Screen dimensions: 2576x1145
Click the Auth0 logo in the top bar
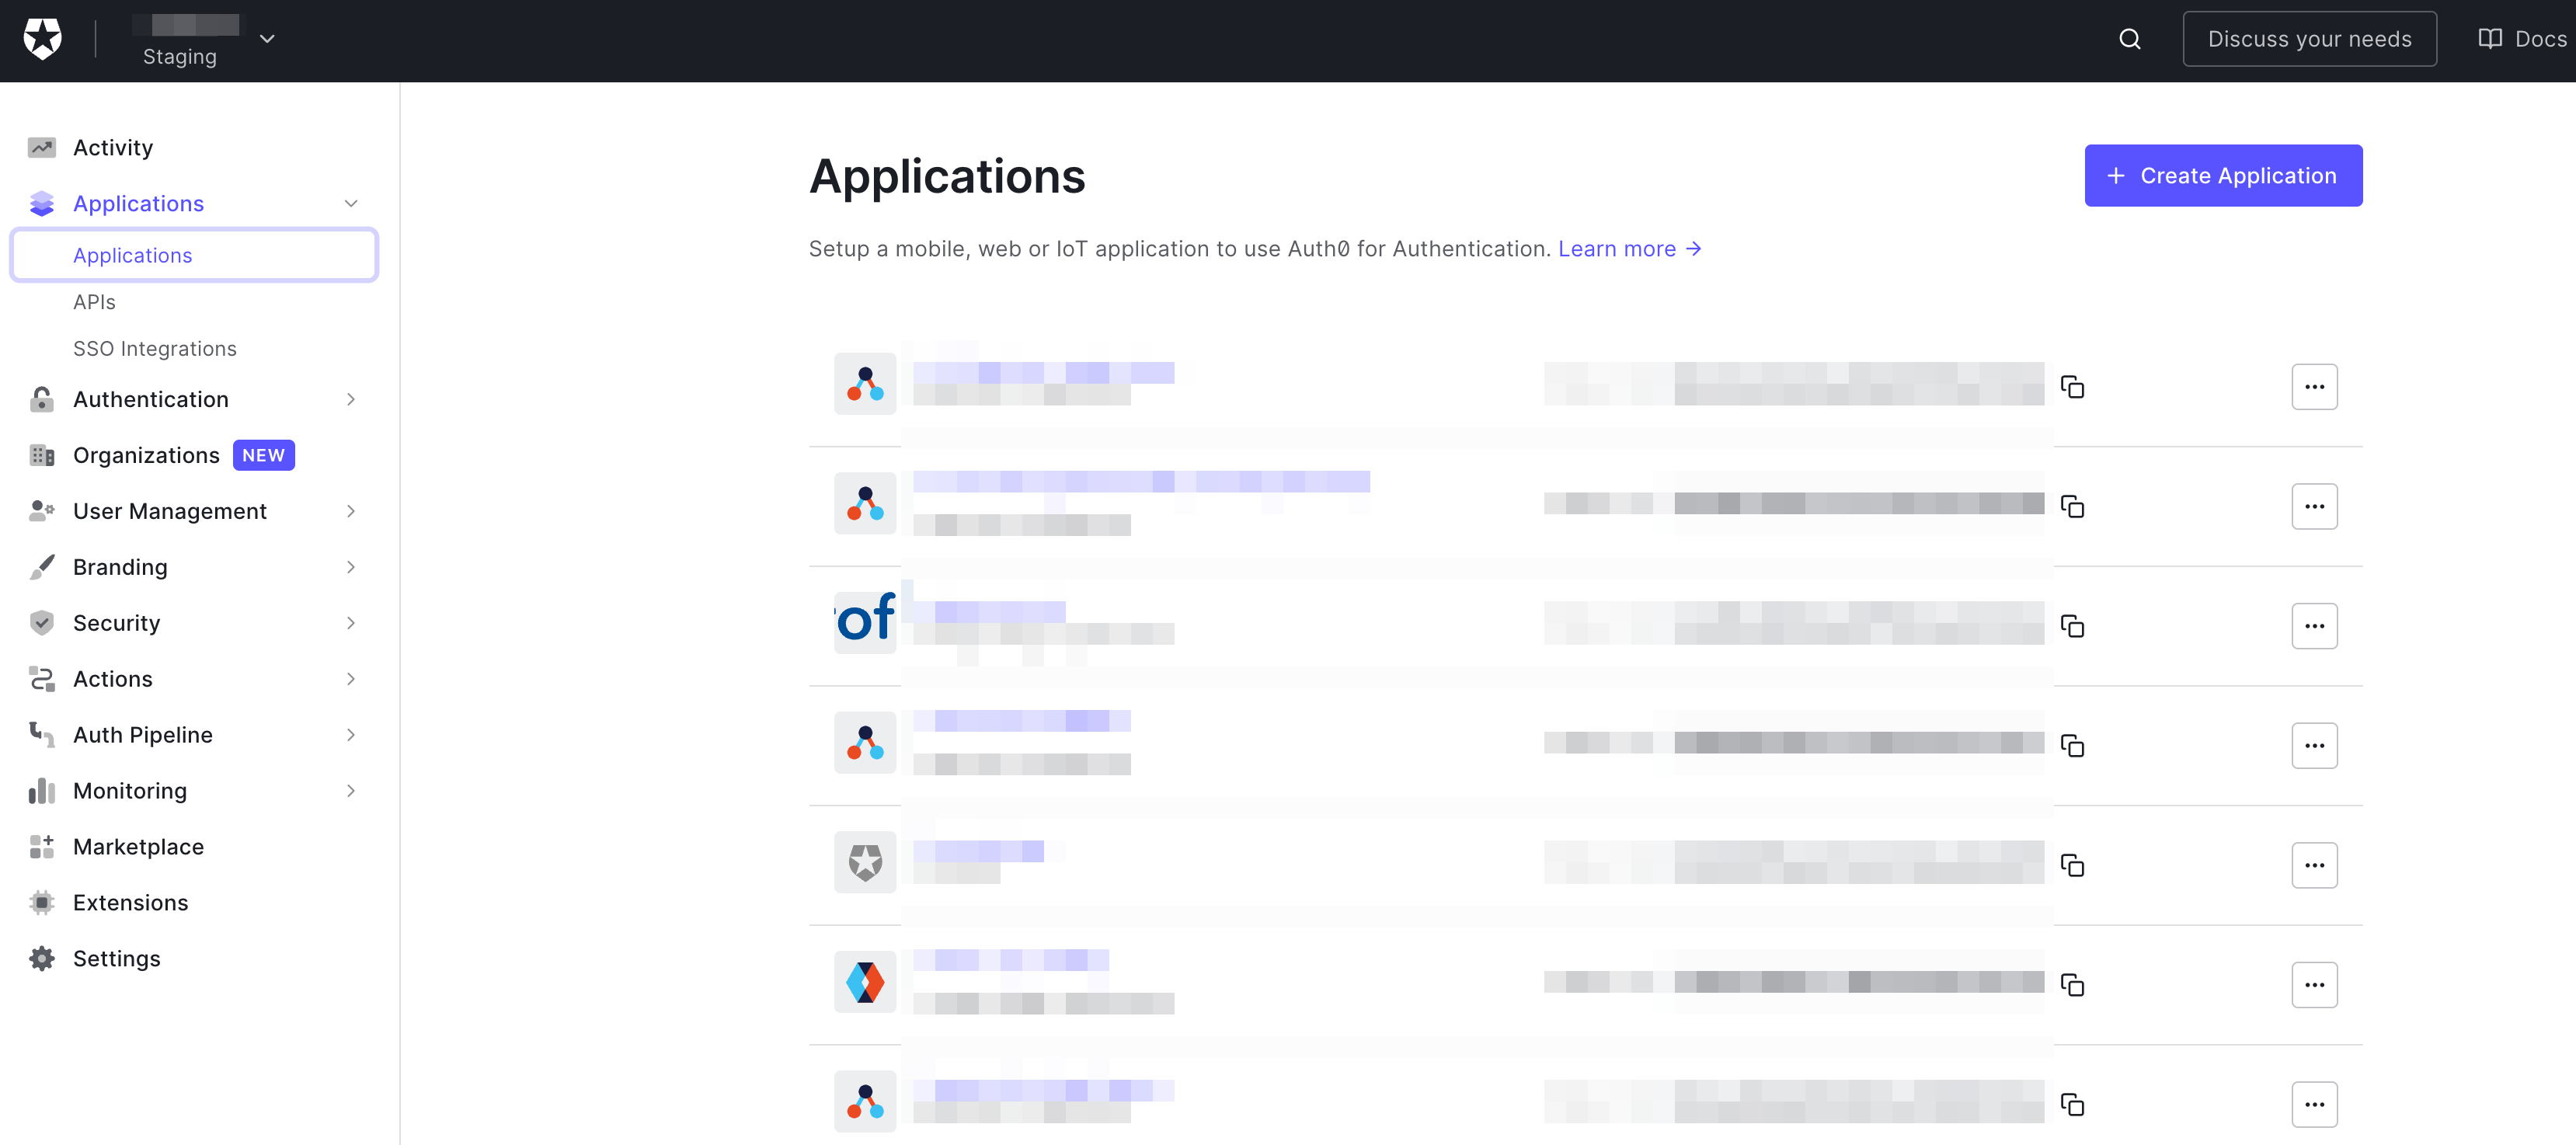(x=43, y=38)
